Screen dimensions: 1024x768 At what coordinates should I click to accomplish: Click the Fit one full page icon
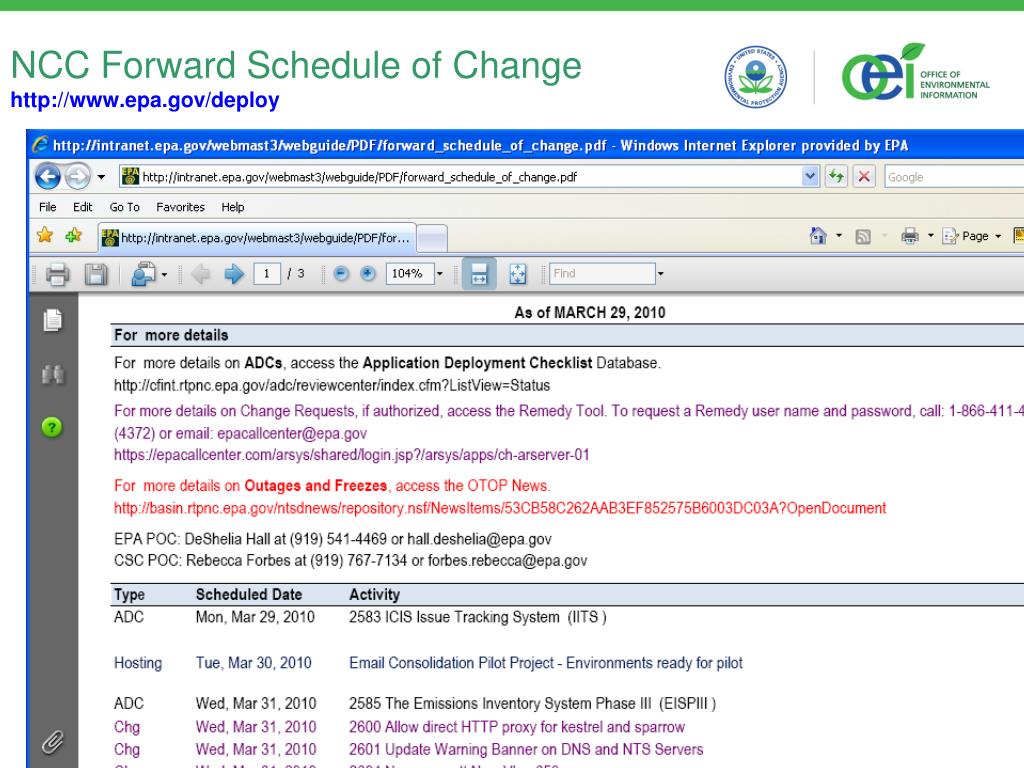[518, 274]
